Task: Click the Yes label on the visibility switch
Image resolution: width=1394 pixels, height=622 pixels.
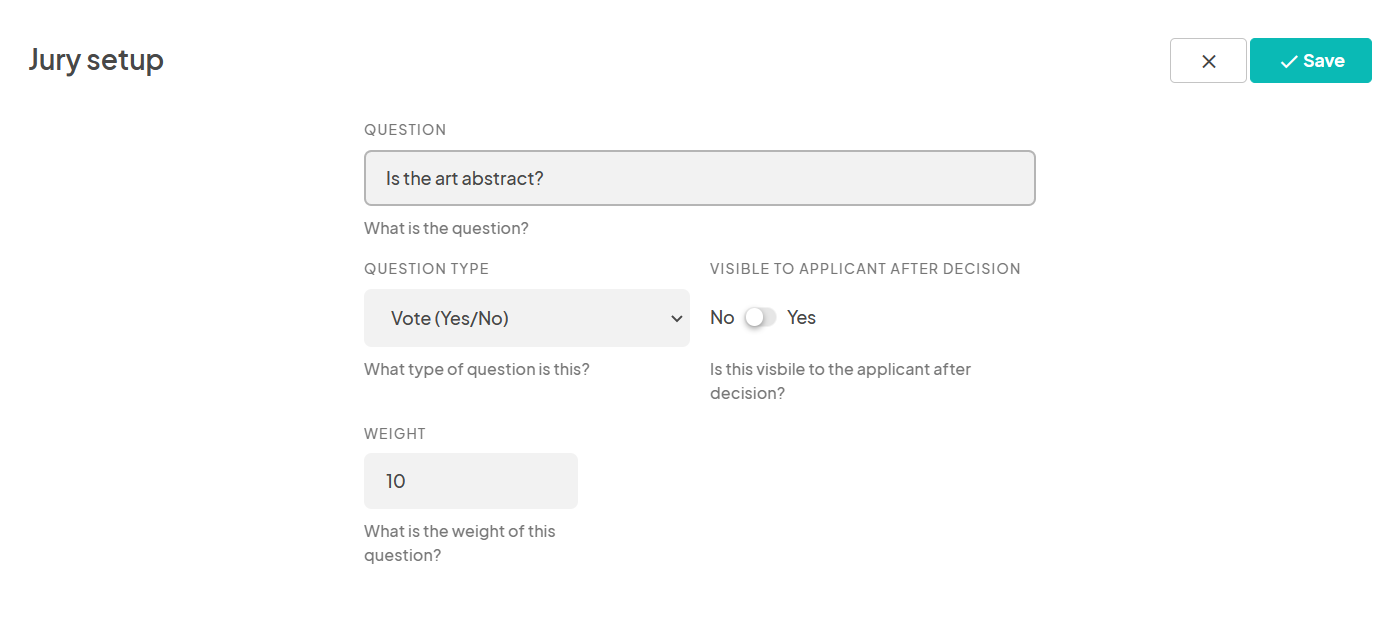Action: tap(801, 317)
